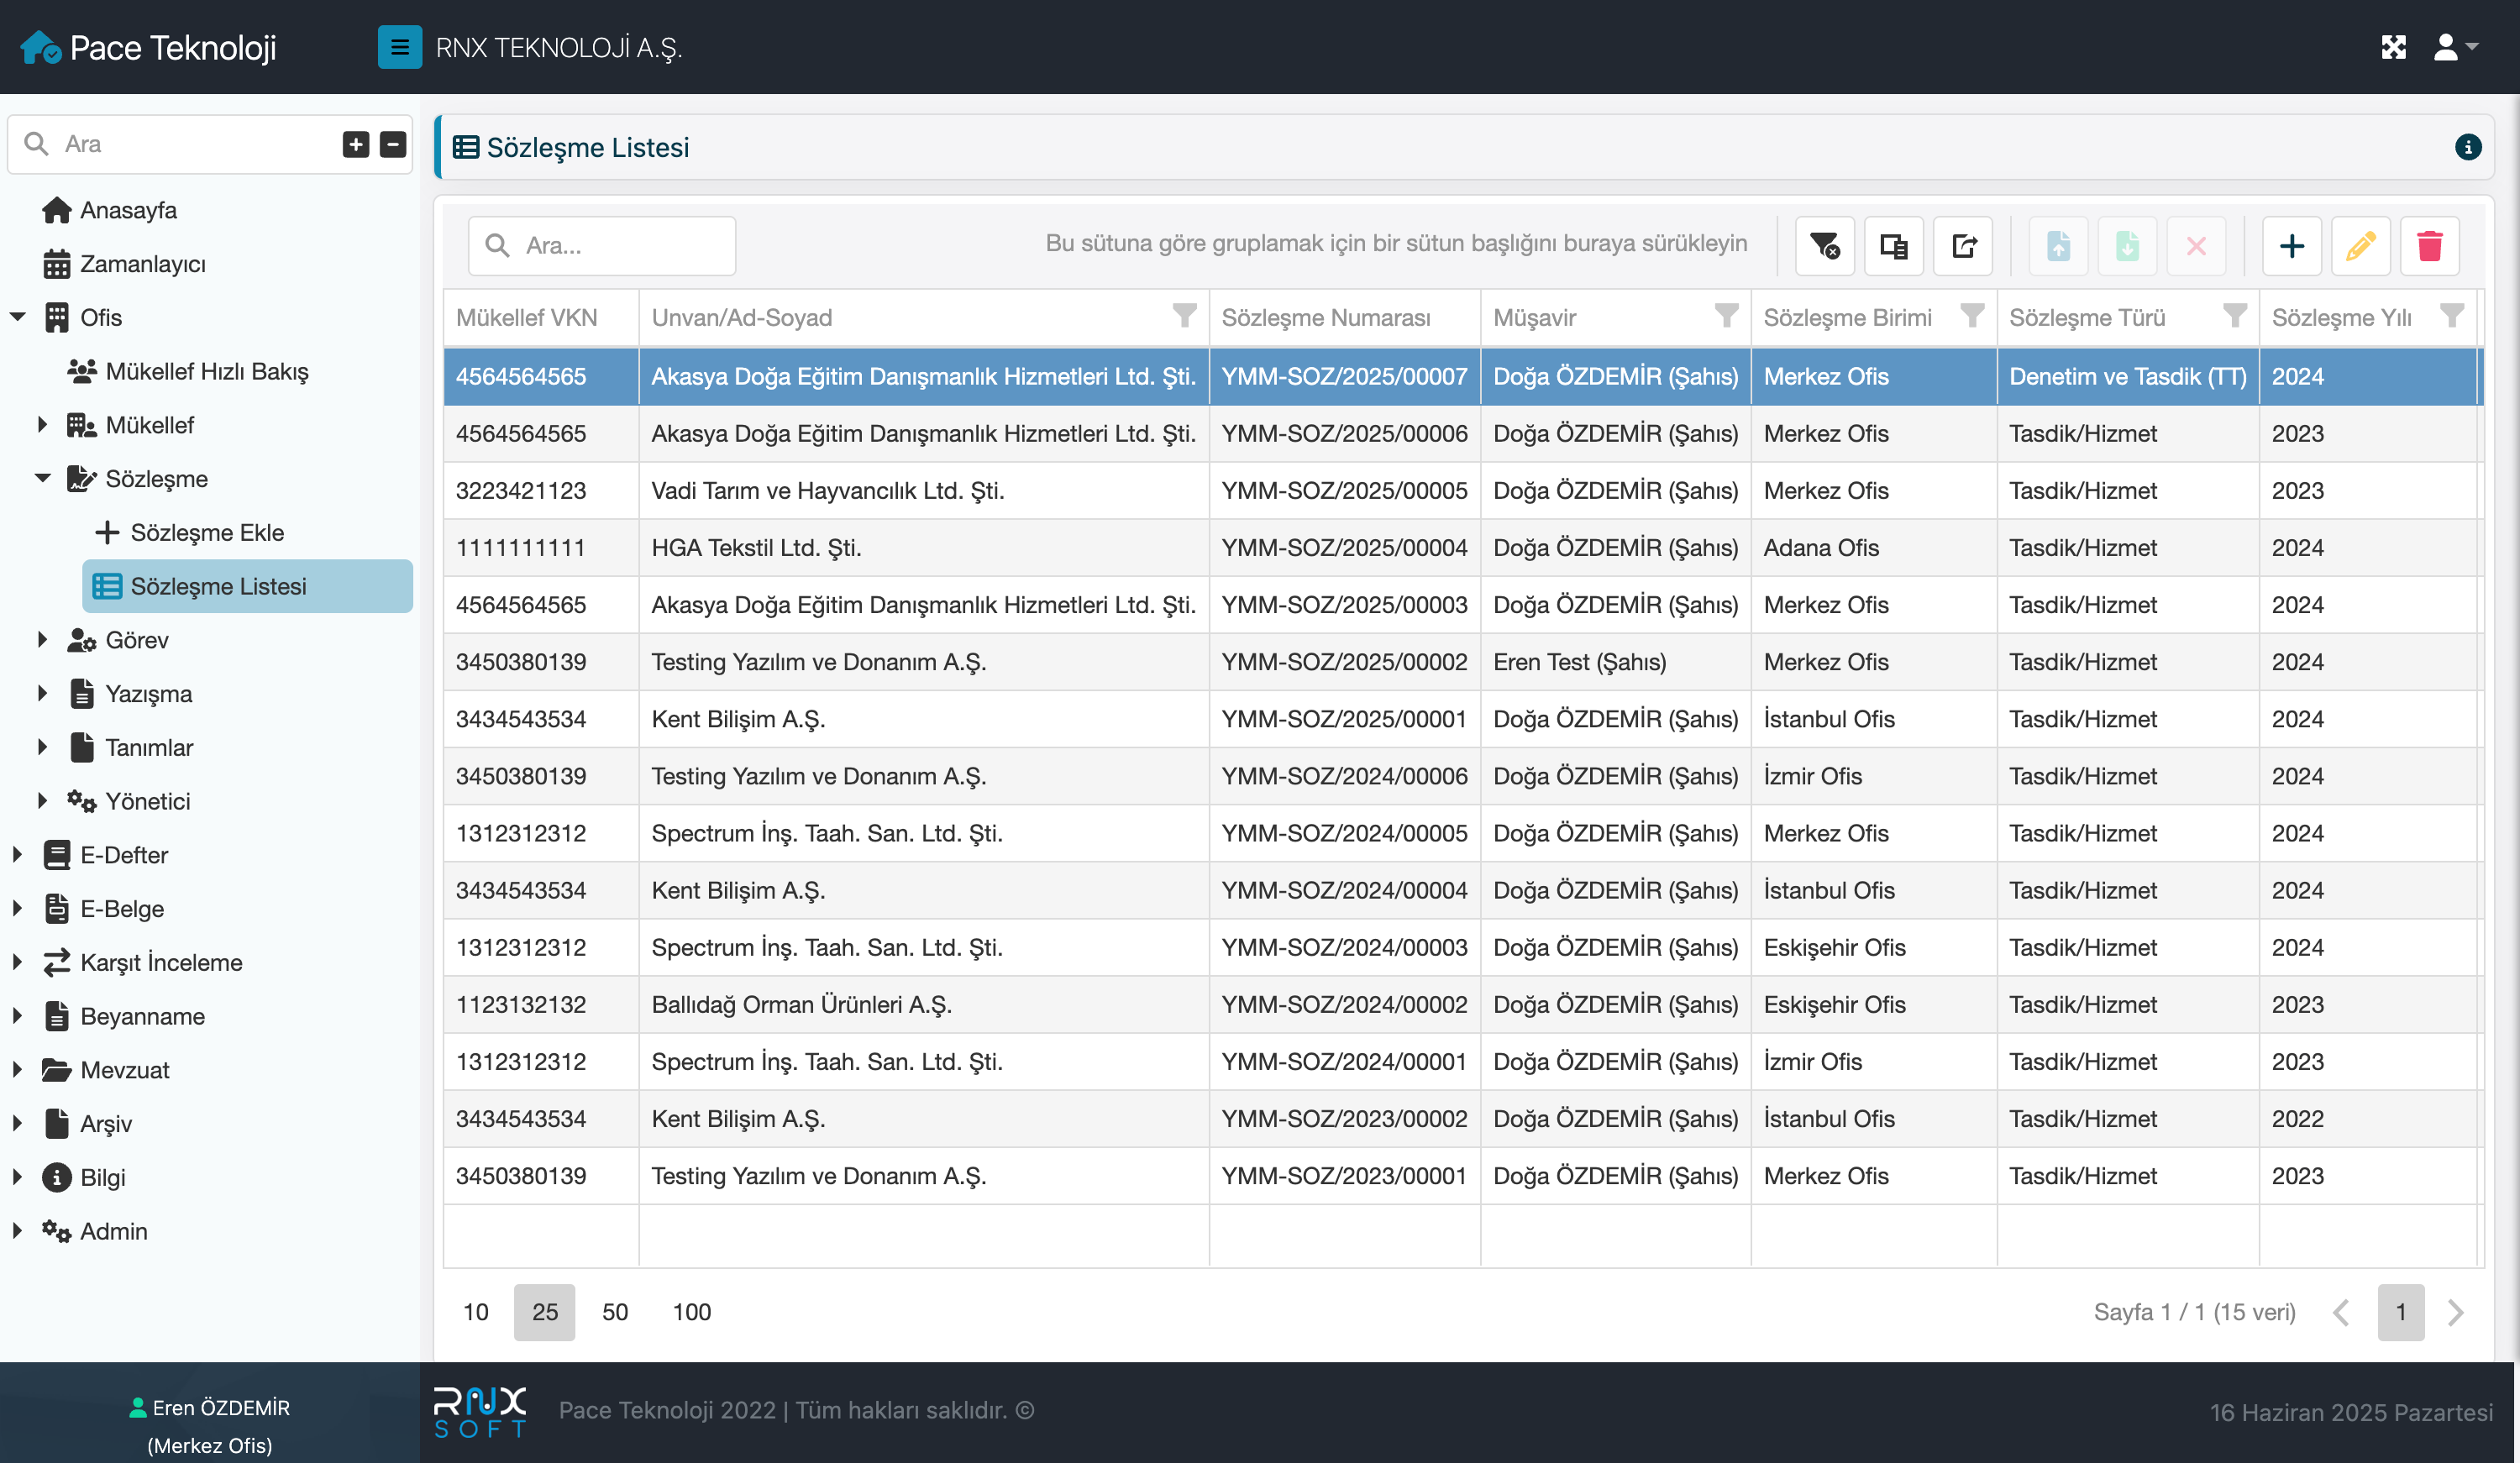Image resolution: width=2520 pixels, height=1463 pixels.
Task: Toggle fullscreen with the expand icon
Action: coord(2393,47)
